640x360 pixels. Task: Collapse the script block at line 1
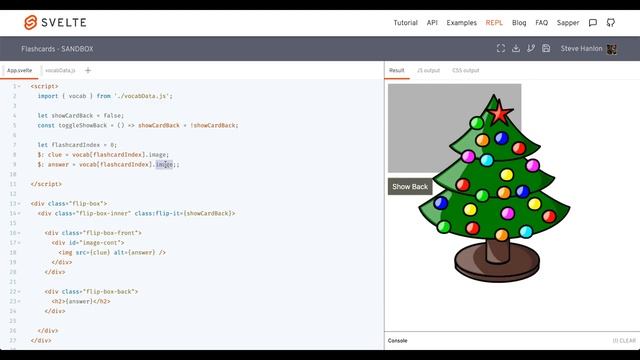[19, 87]
